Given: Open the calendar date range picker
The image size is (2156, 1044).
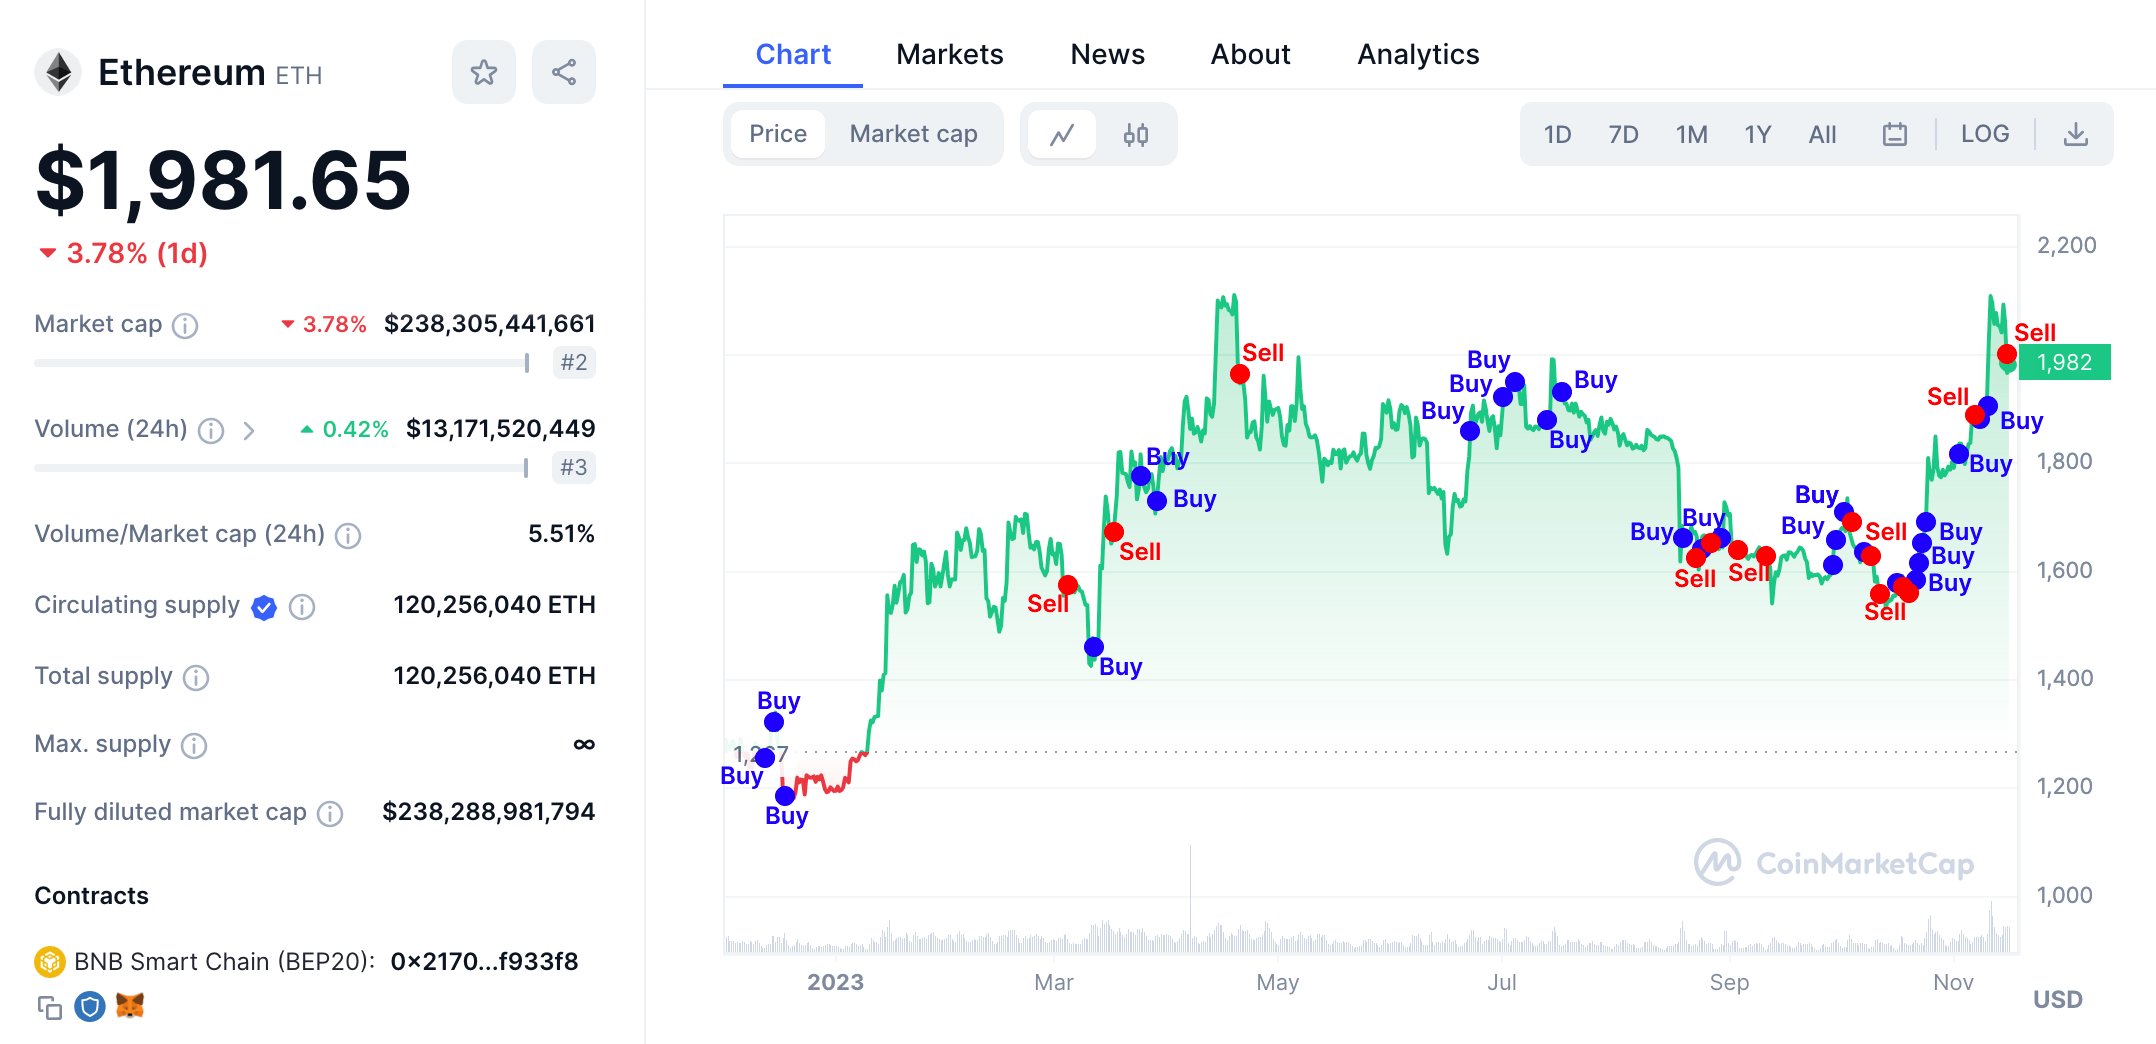Looking at the screenshot, I should [1894, 134].
